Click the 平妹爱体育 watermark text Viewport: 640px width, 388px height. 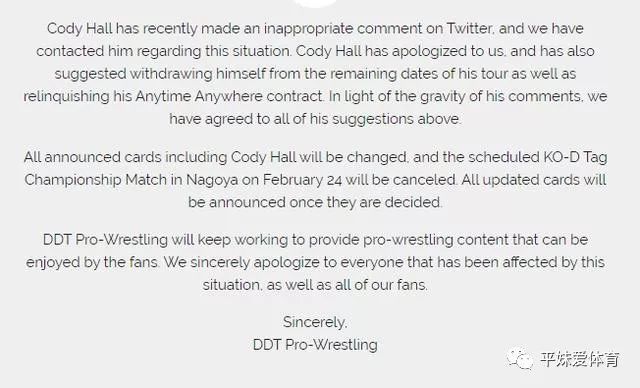tap(580, 359)
